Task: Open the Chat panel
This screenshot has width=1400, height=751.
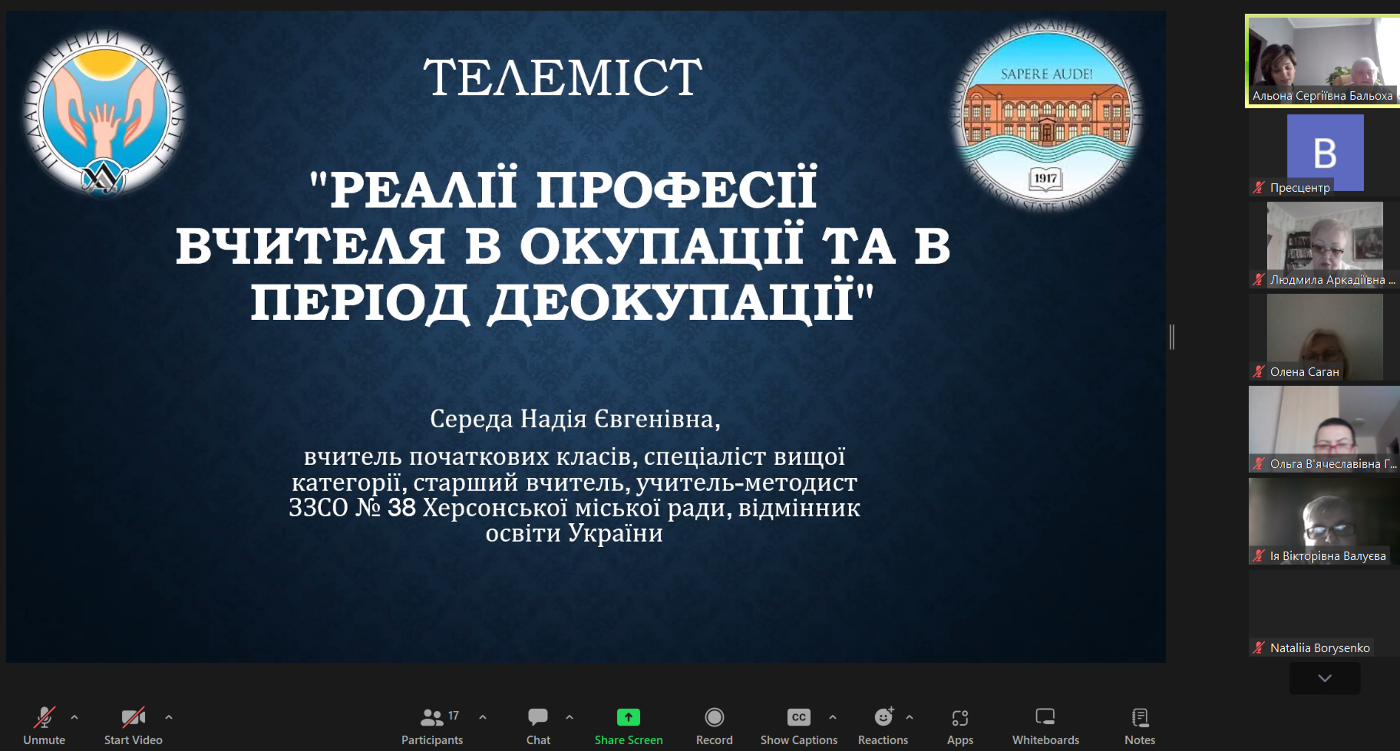Action: (x=538, y=725)
